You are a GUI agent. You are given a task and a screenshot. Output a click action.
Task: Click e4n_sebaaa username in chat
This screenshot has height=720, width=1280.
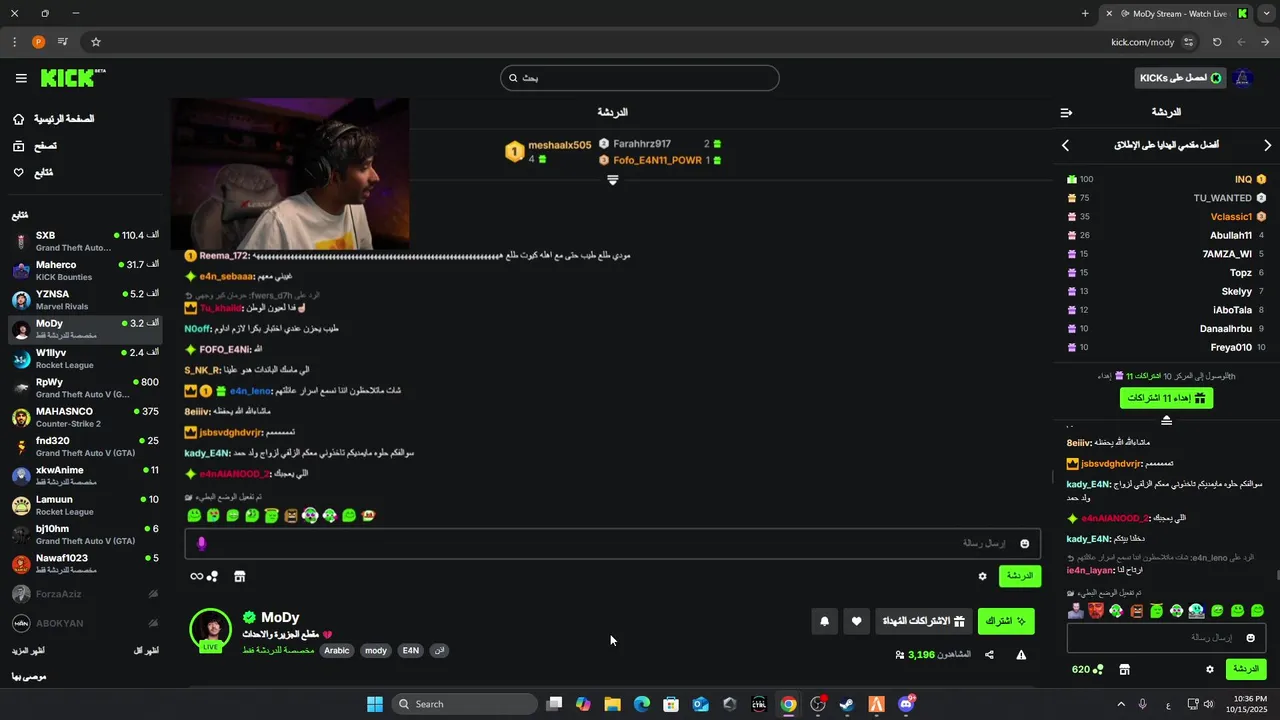[226, 276]
